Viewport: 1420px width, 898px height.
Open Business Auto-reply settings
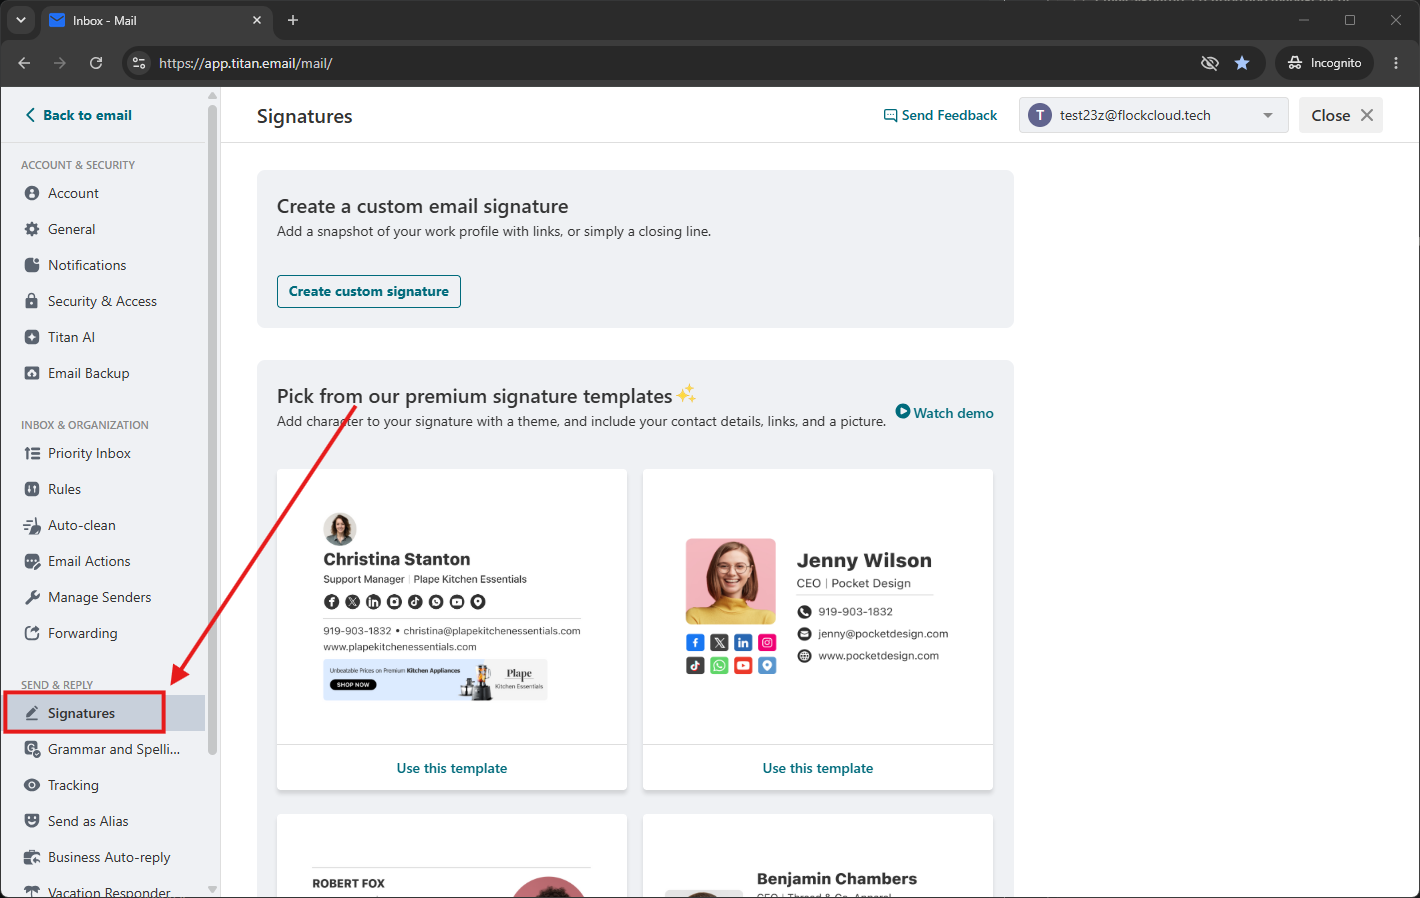[x=103, y=857]
